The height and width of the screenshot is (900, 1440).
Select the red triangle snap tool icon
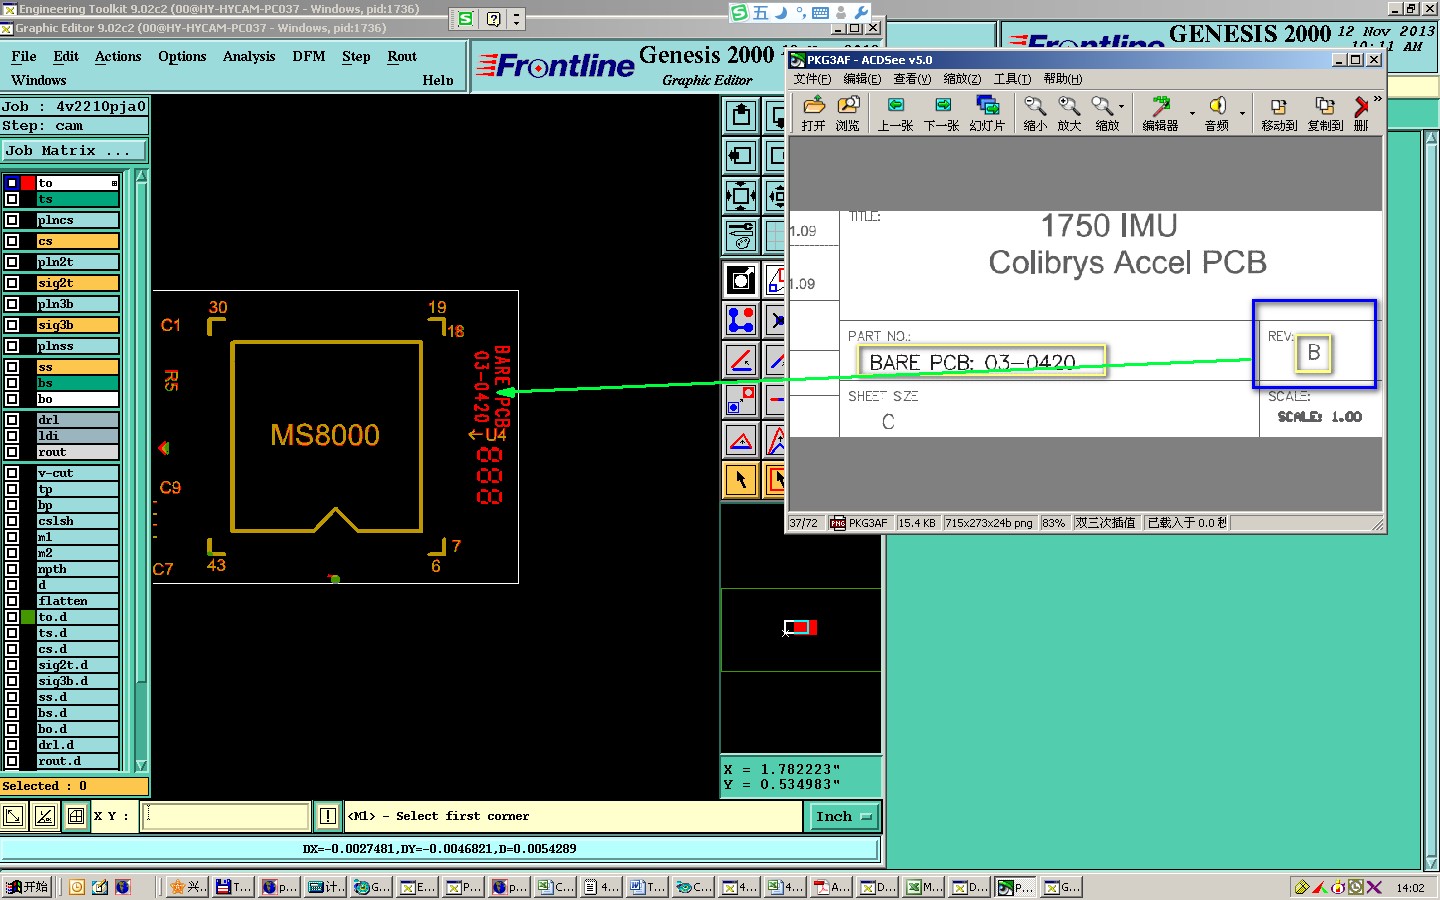[x=741, y=440]
